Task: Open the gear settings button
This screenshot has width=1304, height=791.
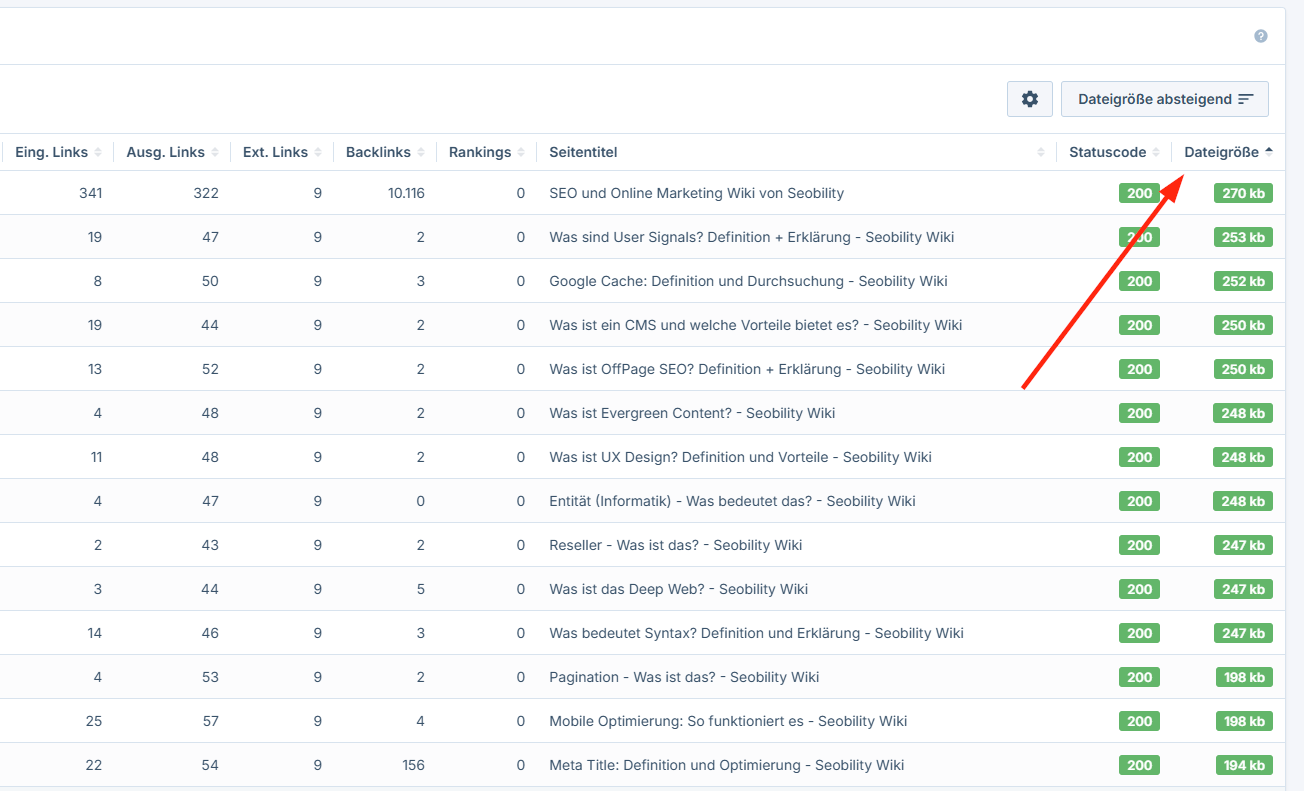Action: pos(1029,99)
